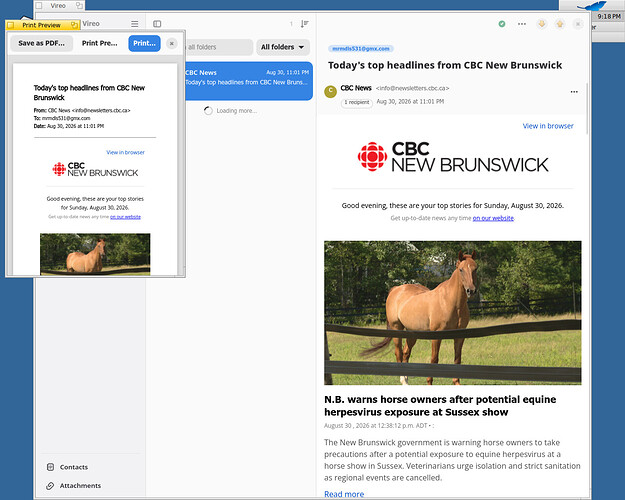Click the Print Preview window title
Image resolution: width=625 pixels, height=500 pixels.
pyautogui.click(x=41, y=25)
